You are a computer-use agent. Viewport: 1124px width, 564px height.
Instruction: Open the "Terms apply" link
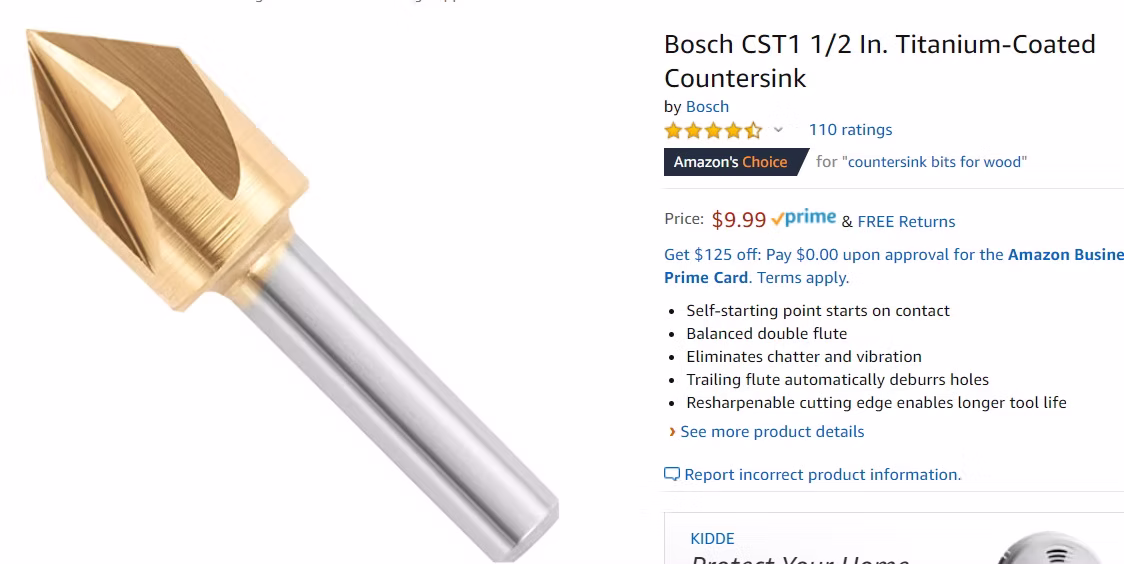tap(803, 278)
